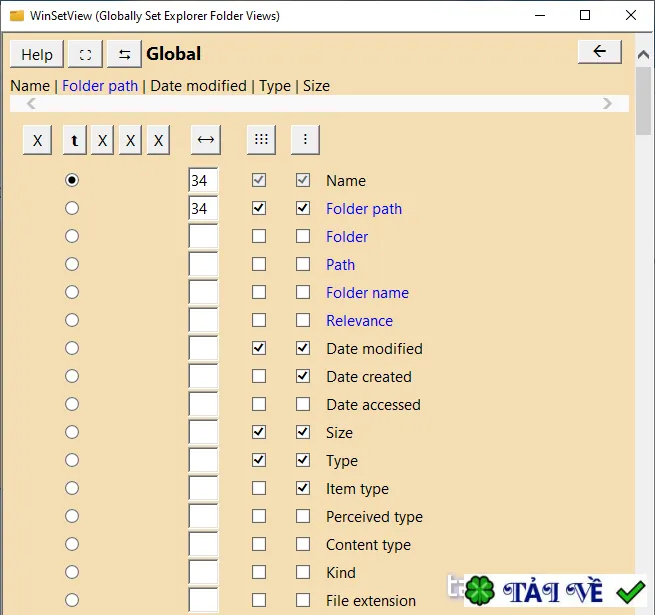
Task: Maximize the WinSetView window
Action: pyautogui.click(x=585, y=15)
